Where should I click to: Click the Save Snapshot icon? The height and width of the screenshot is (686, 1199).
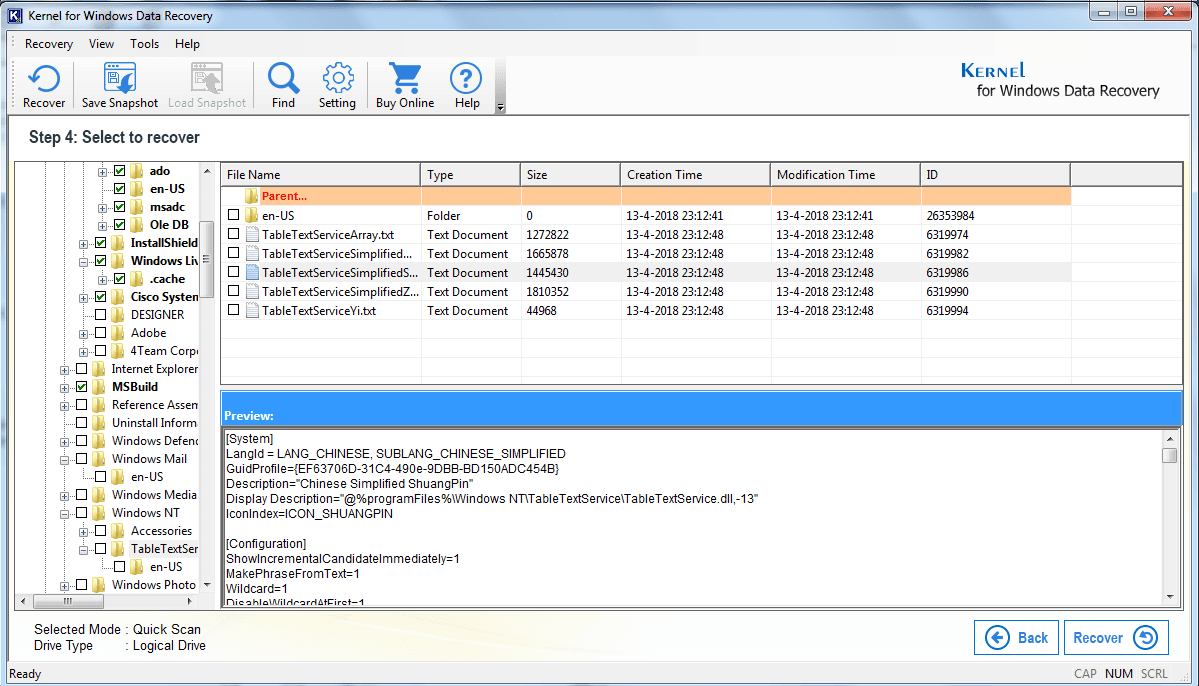coord(119,79)
